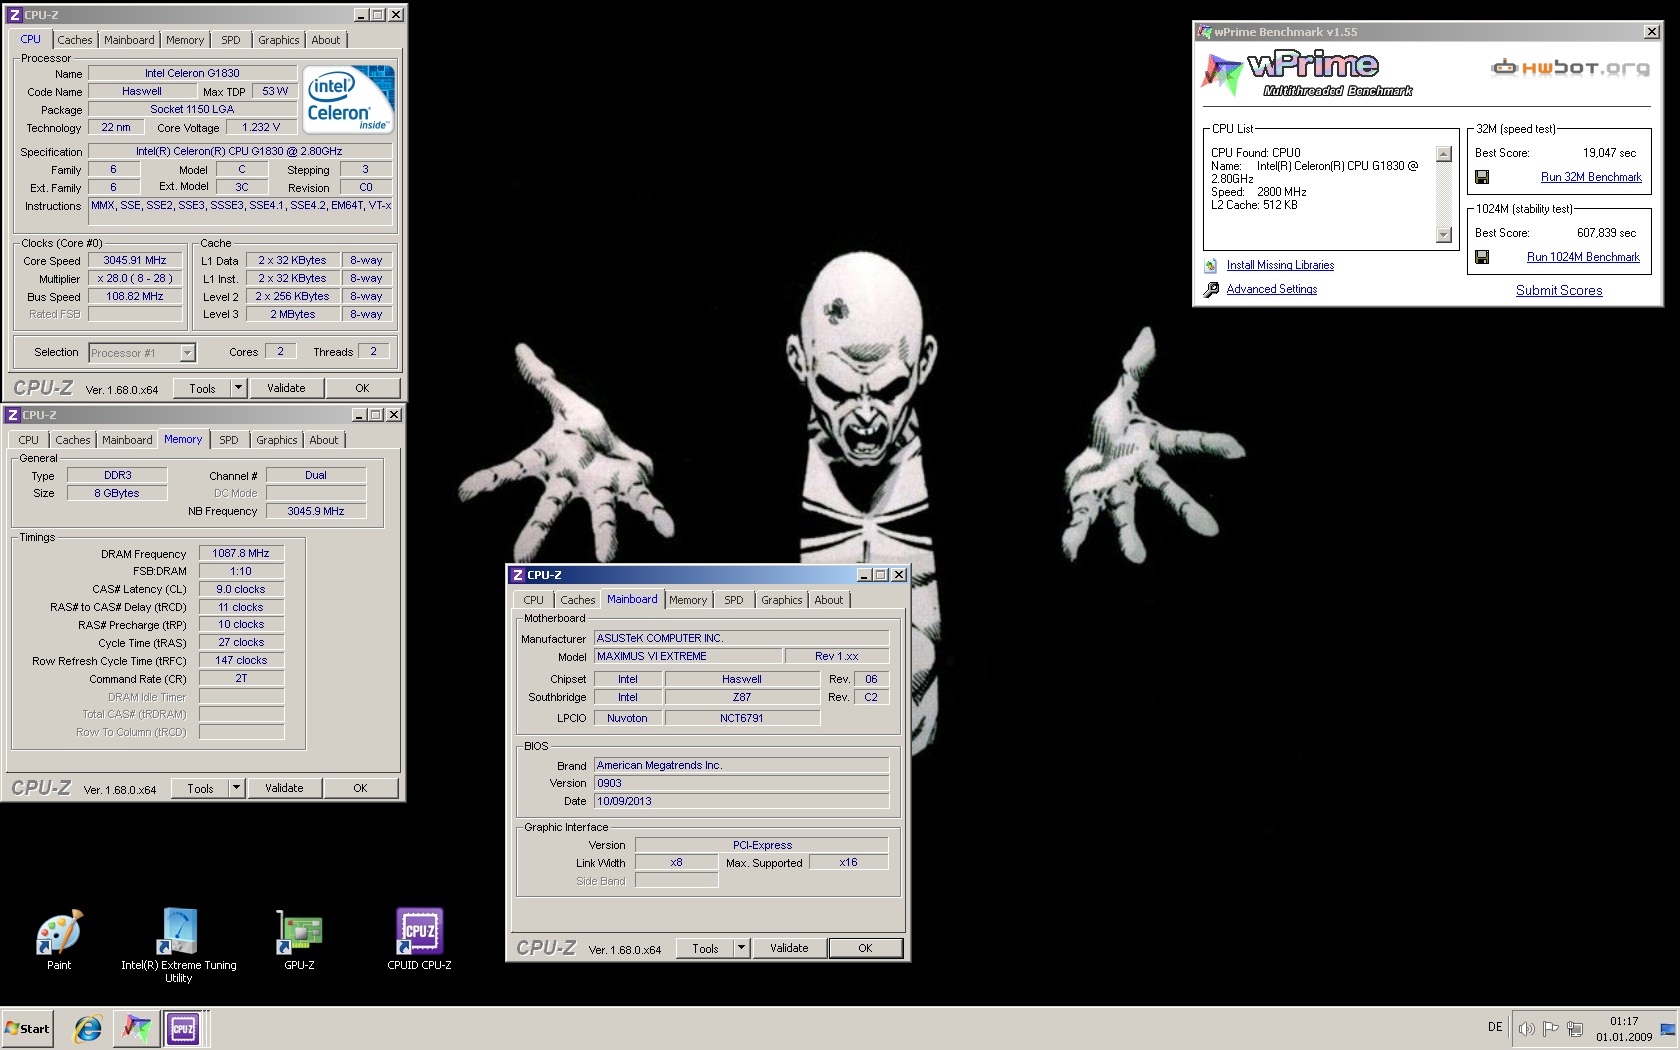Click the NB Frequency value 3045.9 MHz

[316, 511]
